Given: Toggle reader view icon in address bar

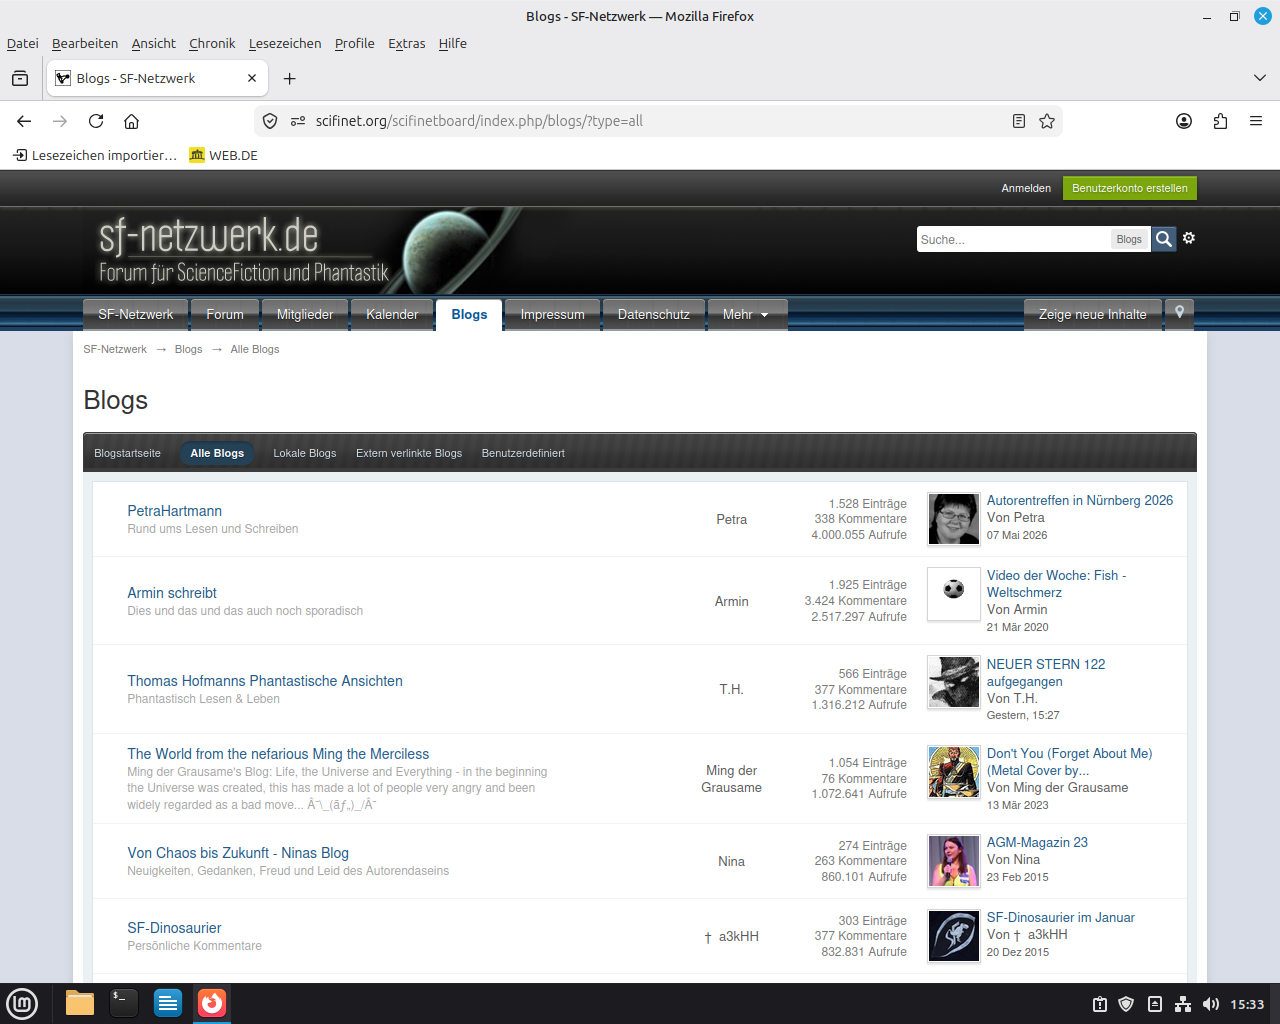Looking at the screenshot, I should point(1019,121).
